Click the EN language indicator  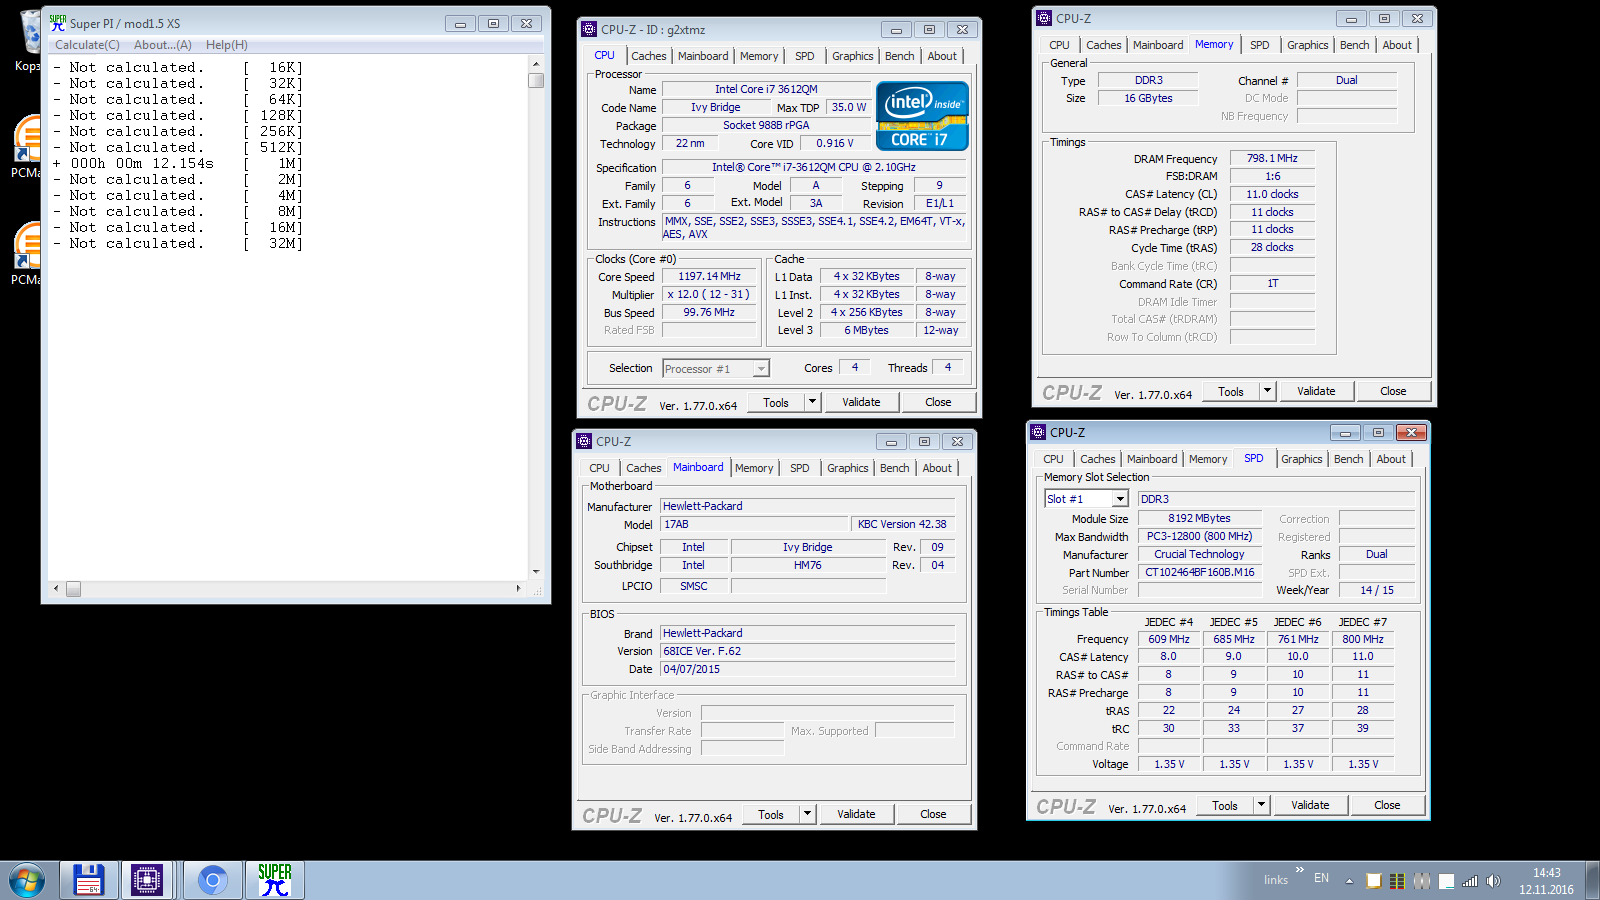click(1321, 878)
